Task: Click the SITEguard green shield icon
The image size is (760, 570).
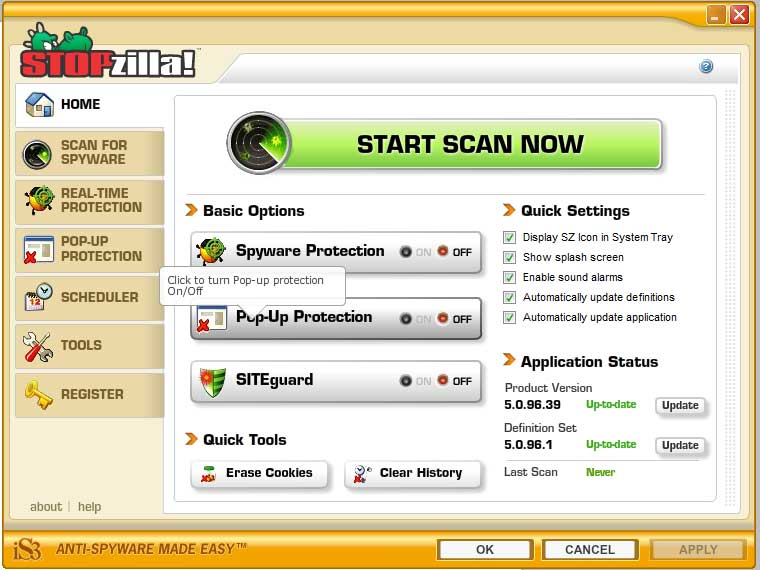Action: pyautogui.click(x=213, y=382)
